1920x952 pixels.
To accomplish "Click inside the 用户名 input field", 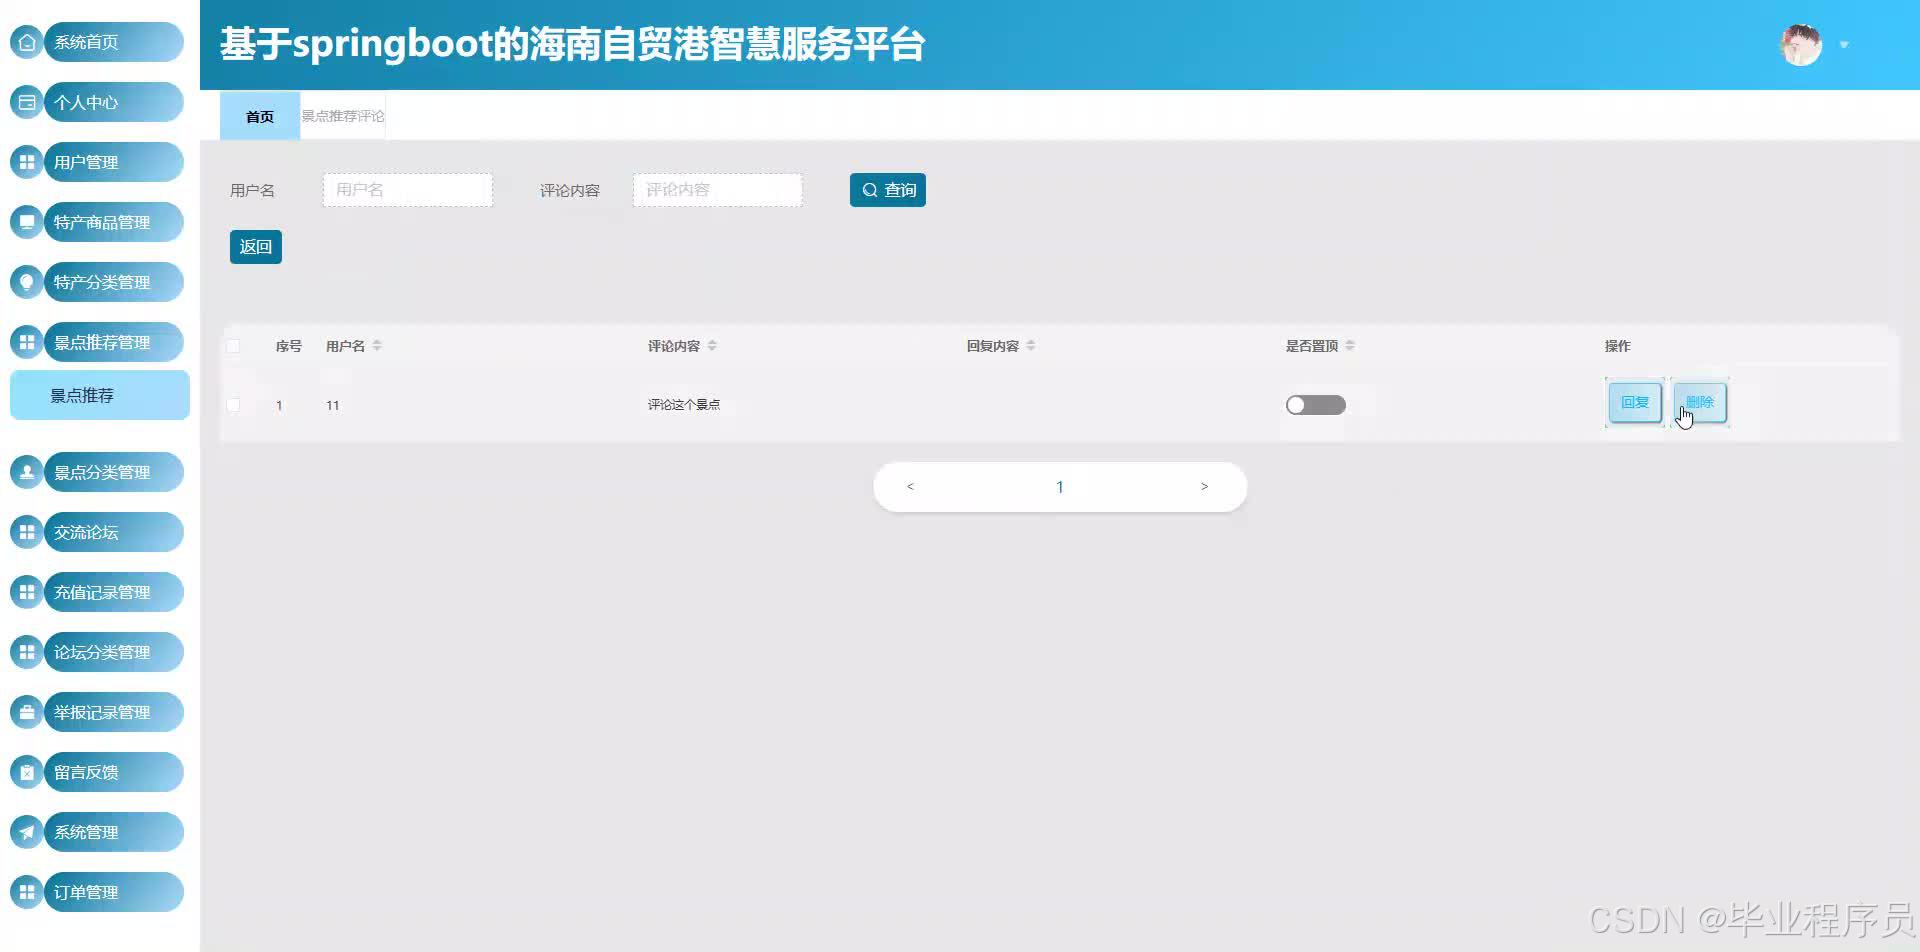I will click(407, 189).
